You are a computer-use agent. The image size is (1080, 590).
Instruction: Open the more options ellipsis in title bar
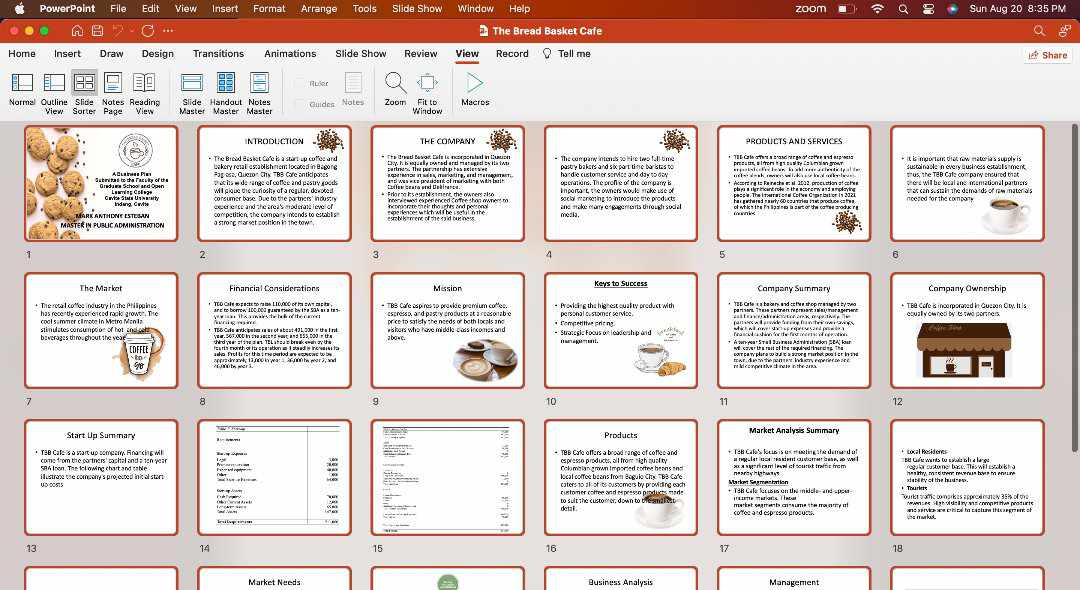point(168,31)
